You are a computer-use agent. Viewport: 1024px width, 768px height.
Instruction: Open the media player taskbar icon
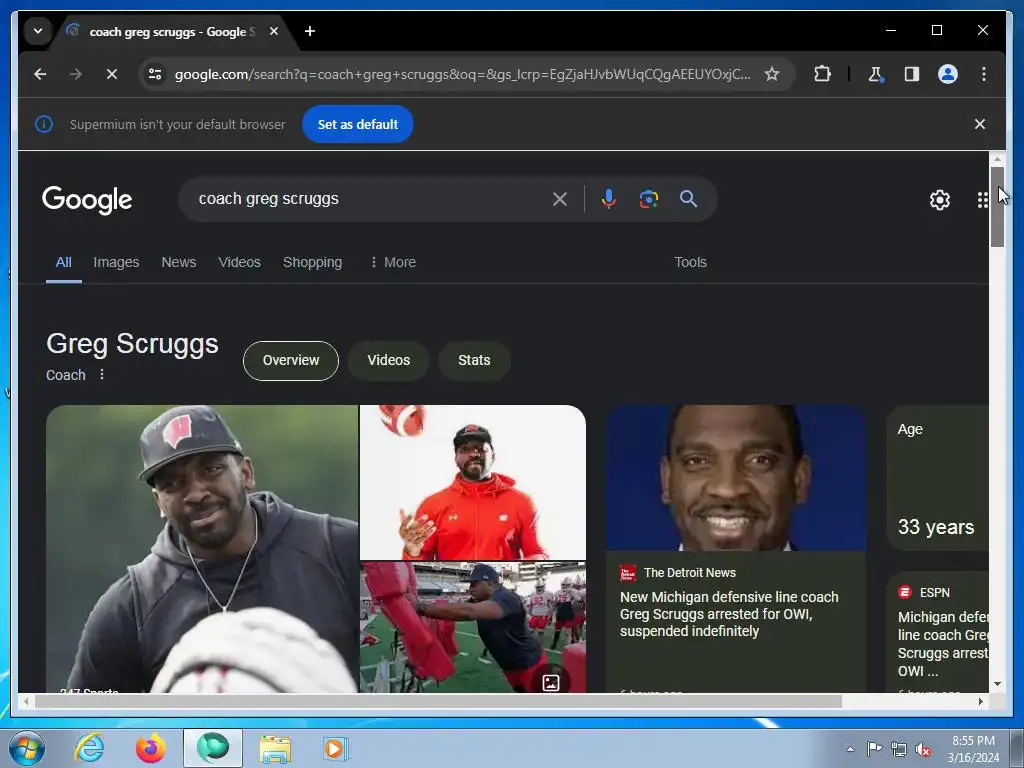point(336,748)
